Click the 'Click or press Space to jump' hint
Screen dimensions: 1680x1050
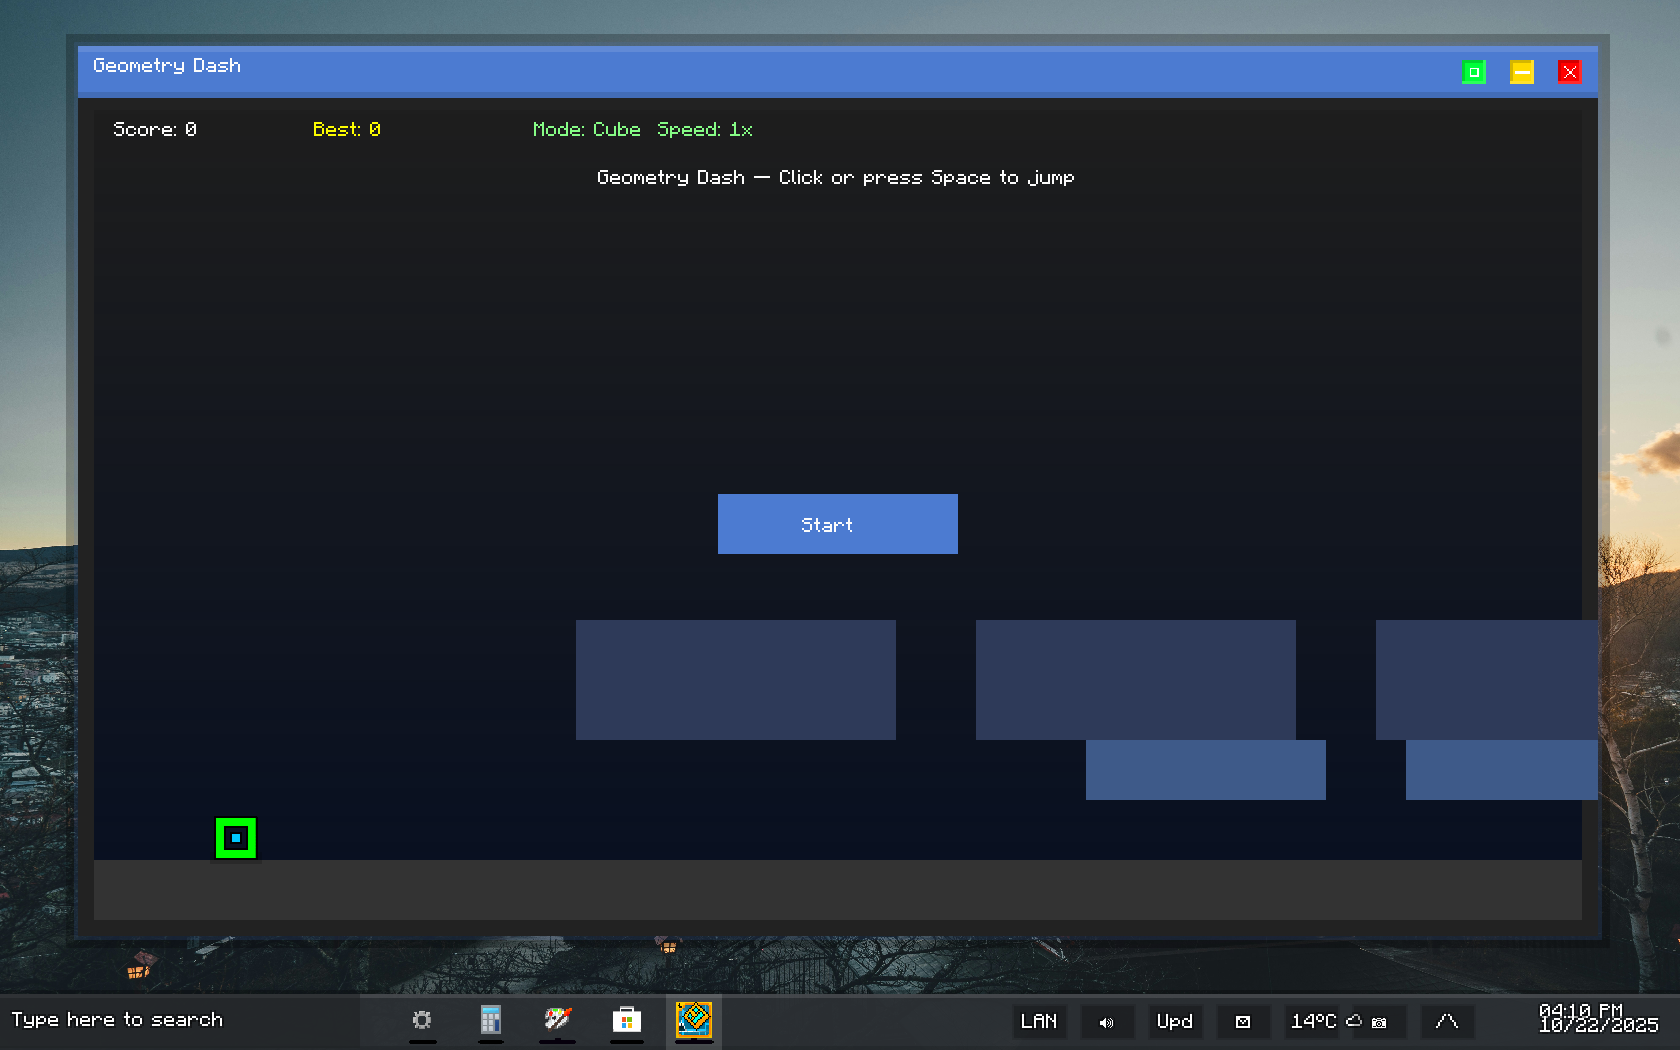click(x=927, y=177)
